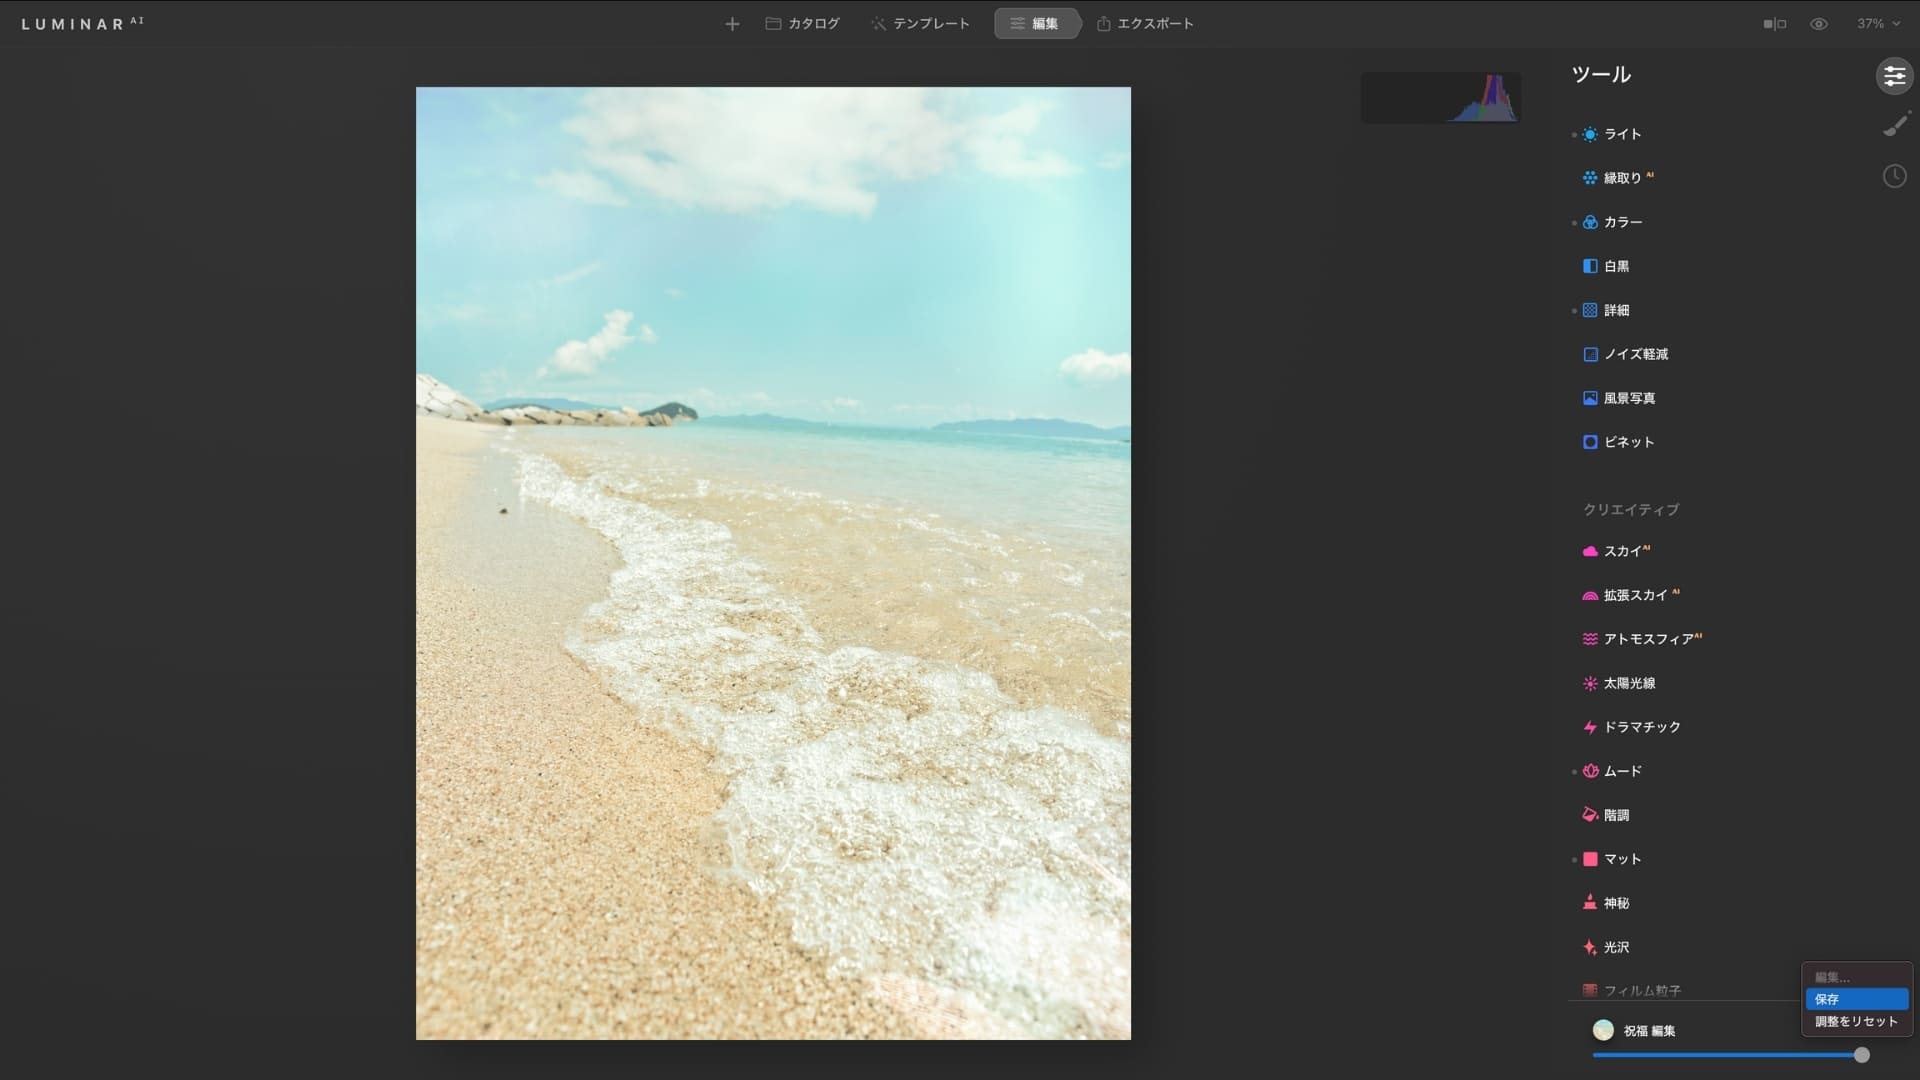This screenshot has height=1080, width=1920.
Task: Click the Sky AI cloud icon
Action: tap(1590, 551)
